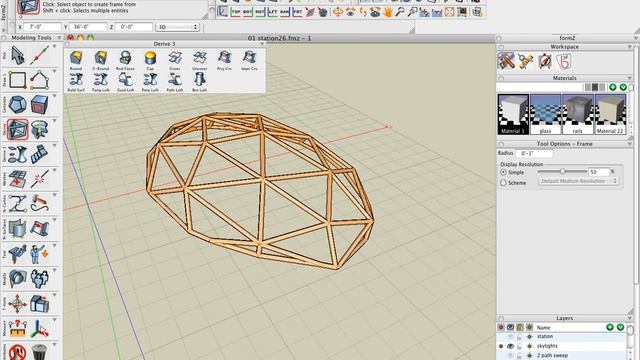The height and width of the screenshot is (360, 640).
Task: Select the Material 1 swatch
Action: pyautogui.click(x=513, y=114)
